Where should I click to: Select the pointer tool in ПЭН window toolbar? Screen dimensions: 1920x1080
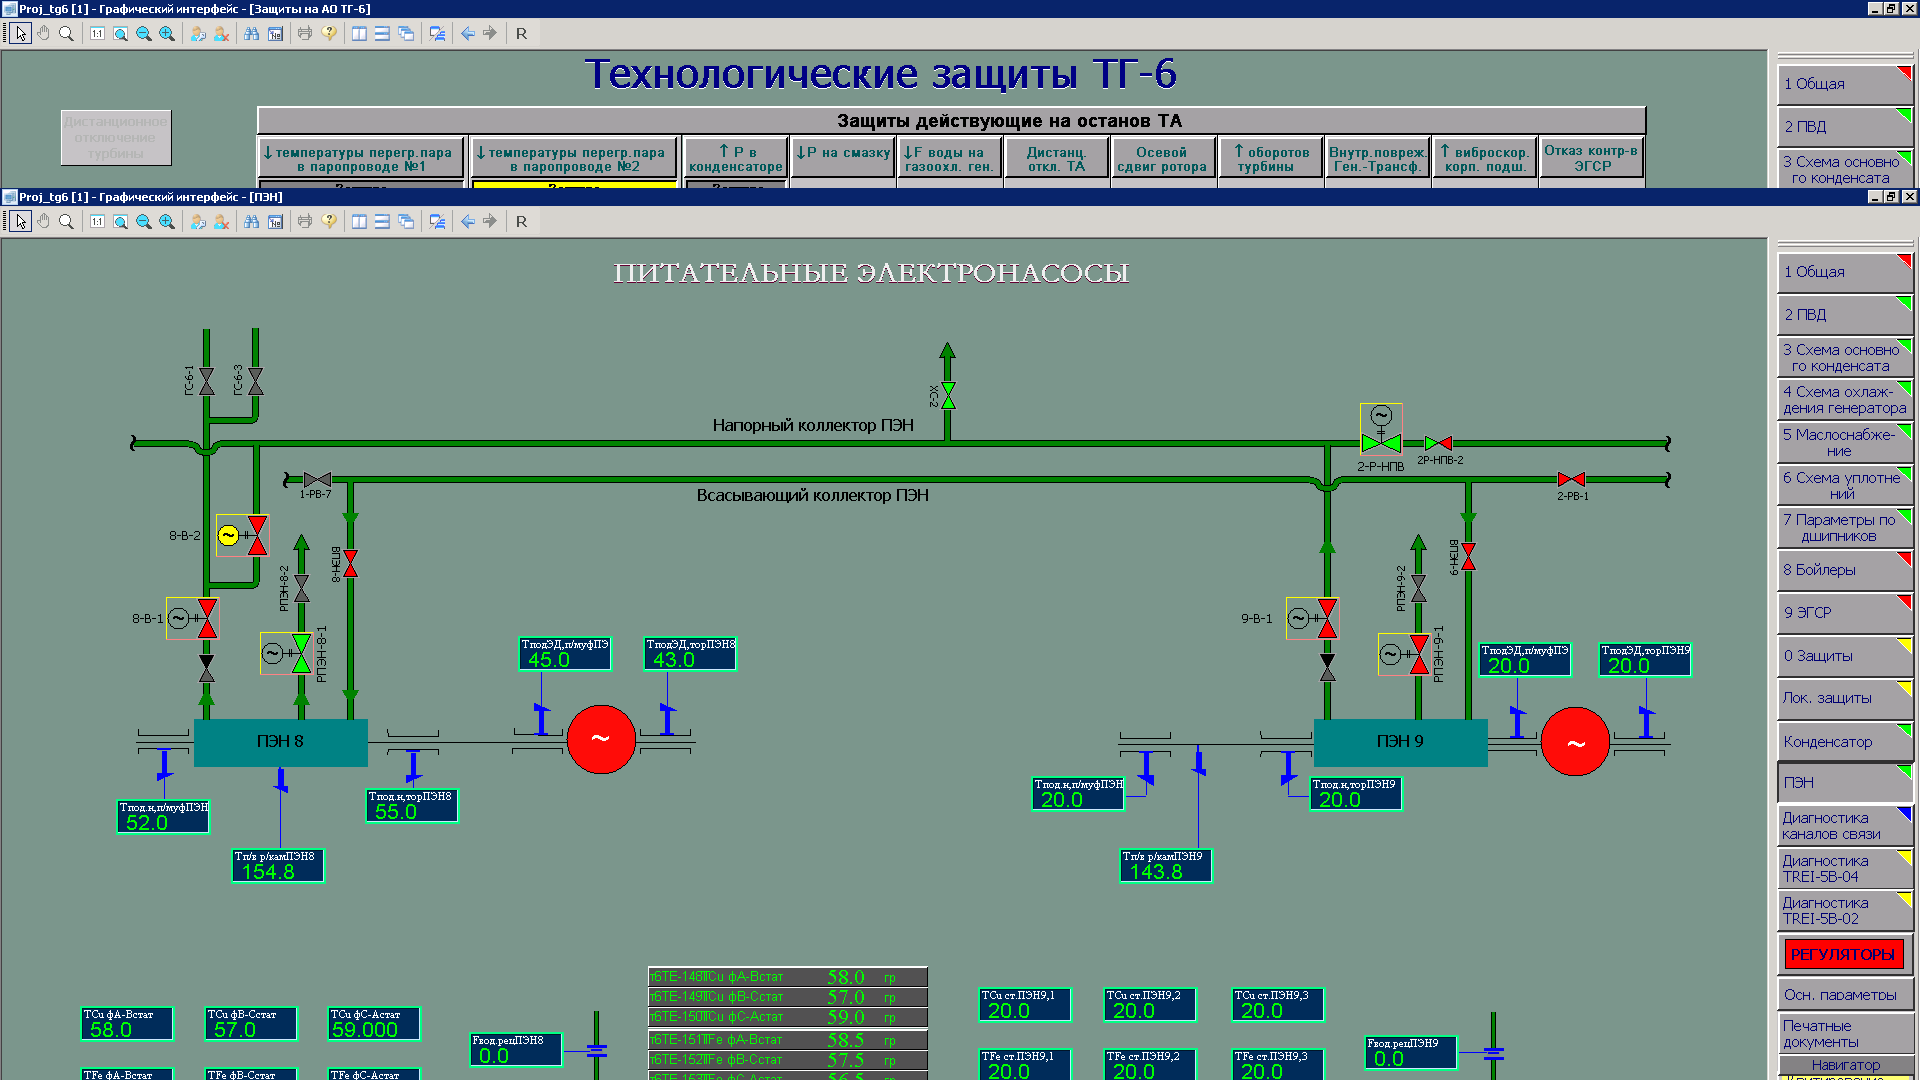(21, 221)
